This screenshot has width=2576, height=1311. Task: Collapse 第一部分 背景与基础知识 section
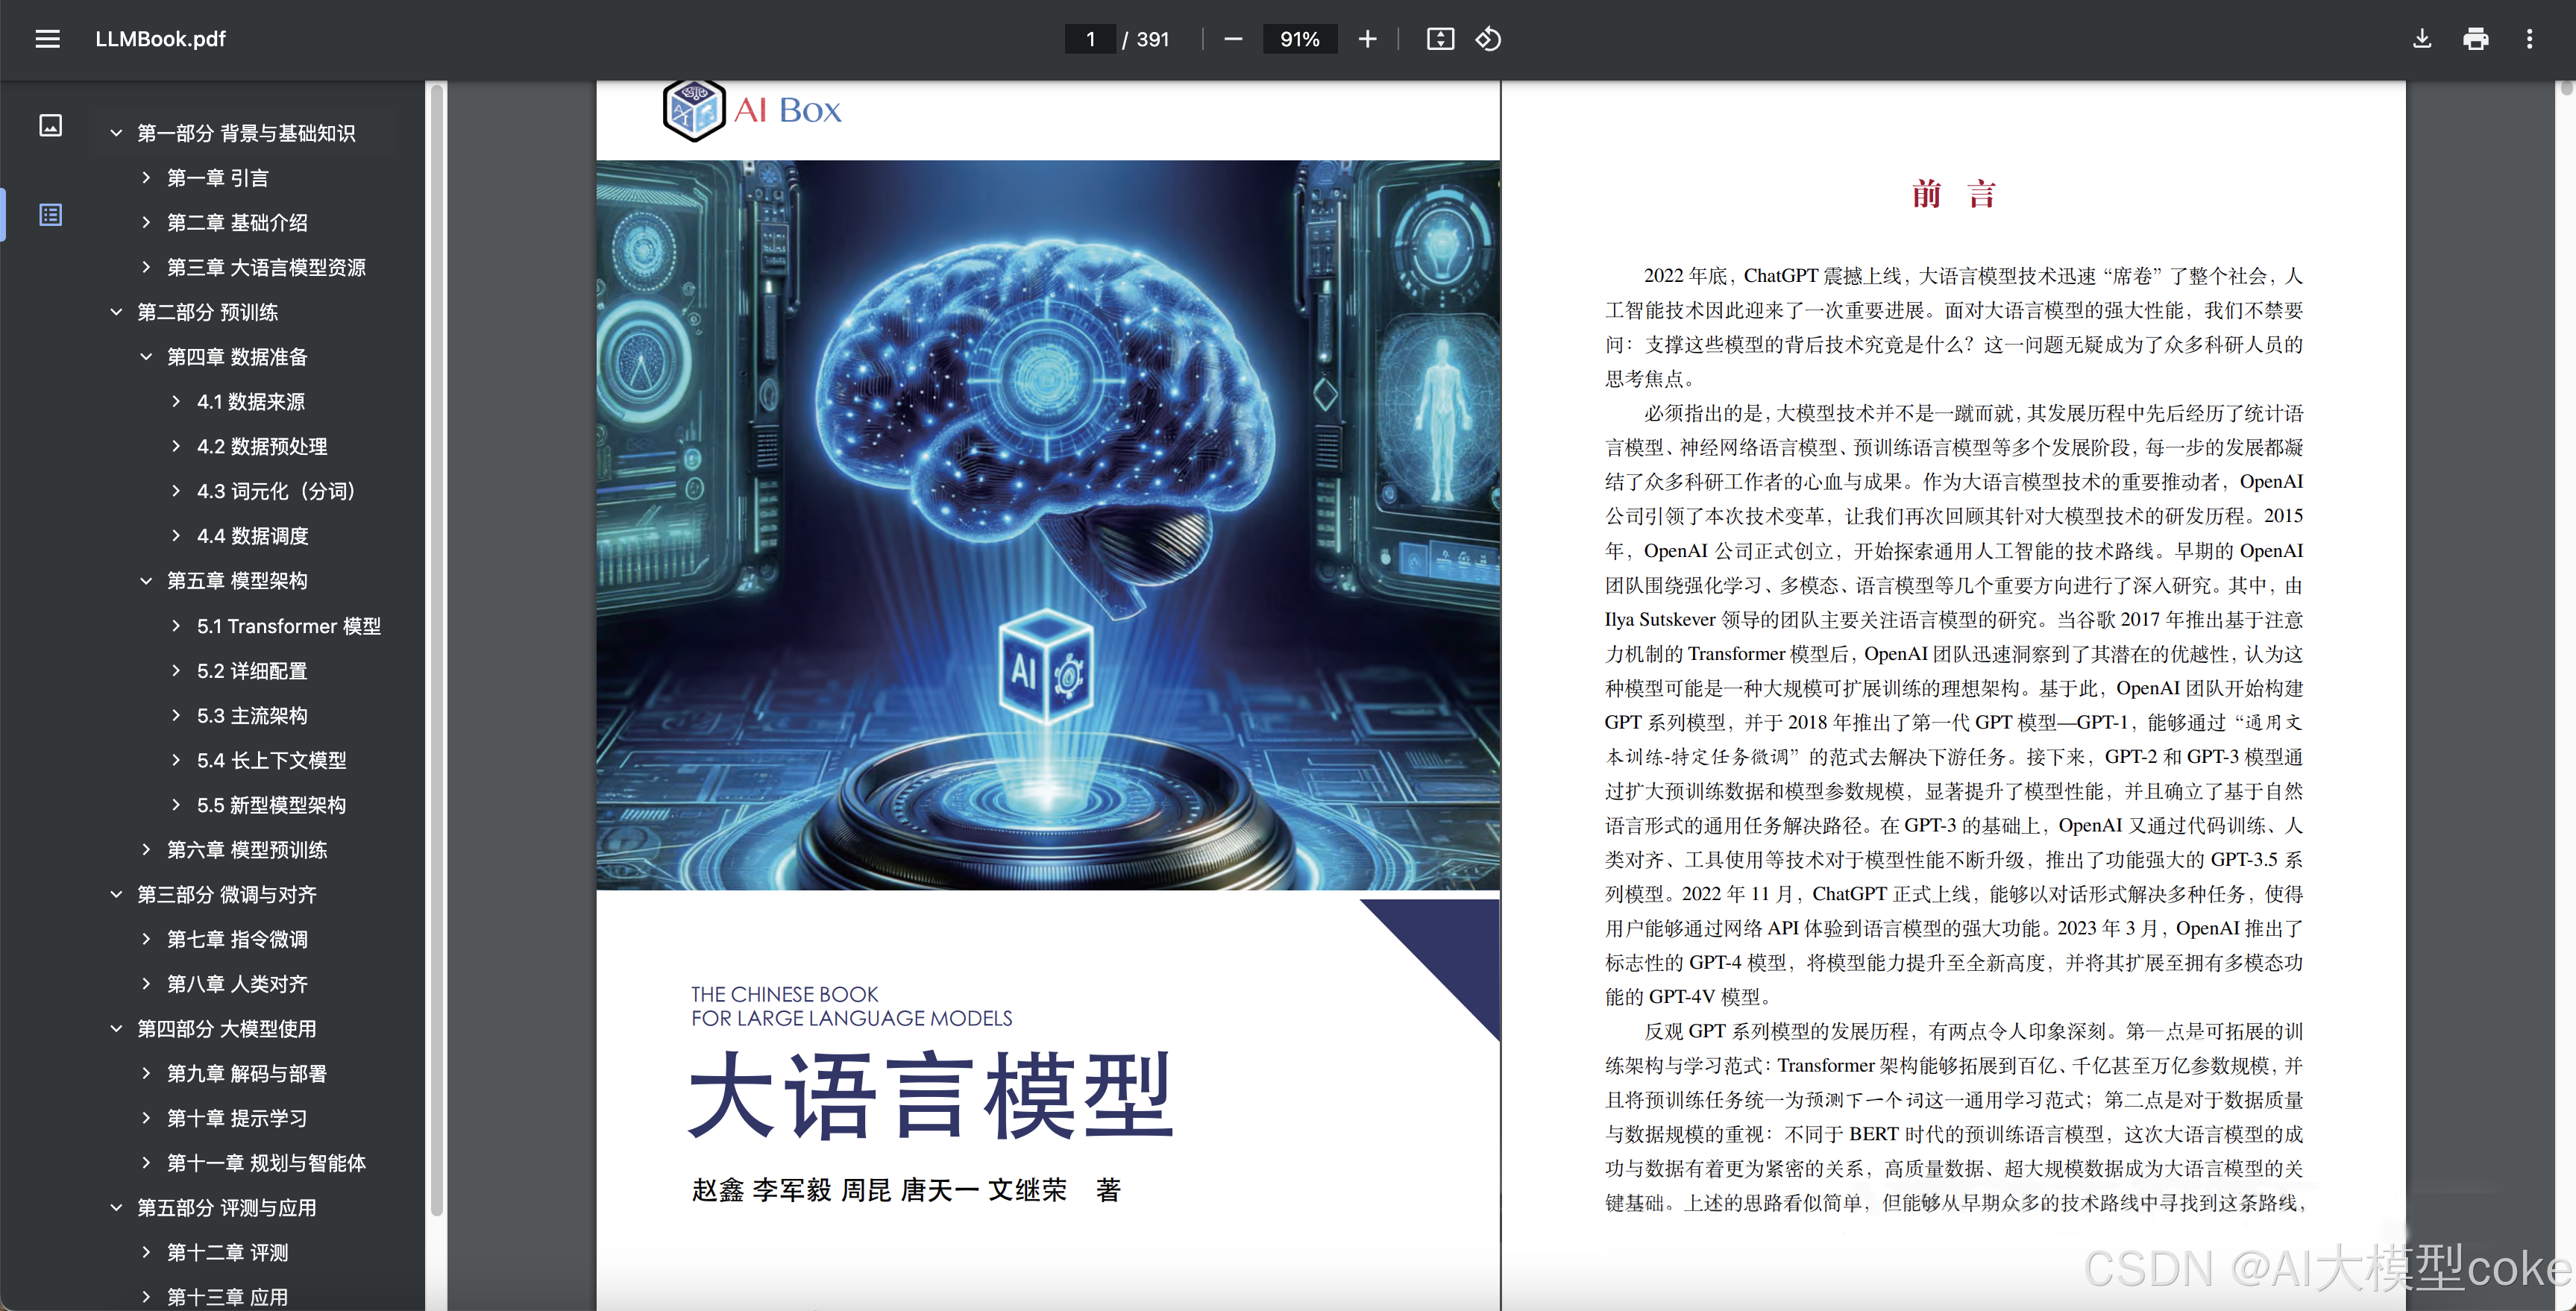point(116,133)
